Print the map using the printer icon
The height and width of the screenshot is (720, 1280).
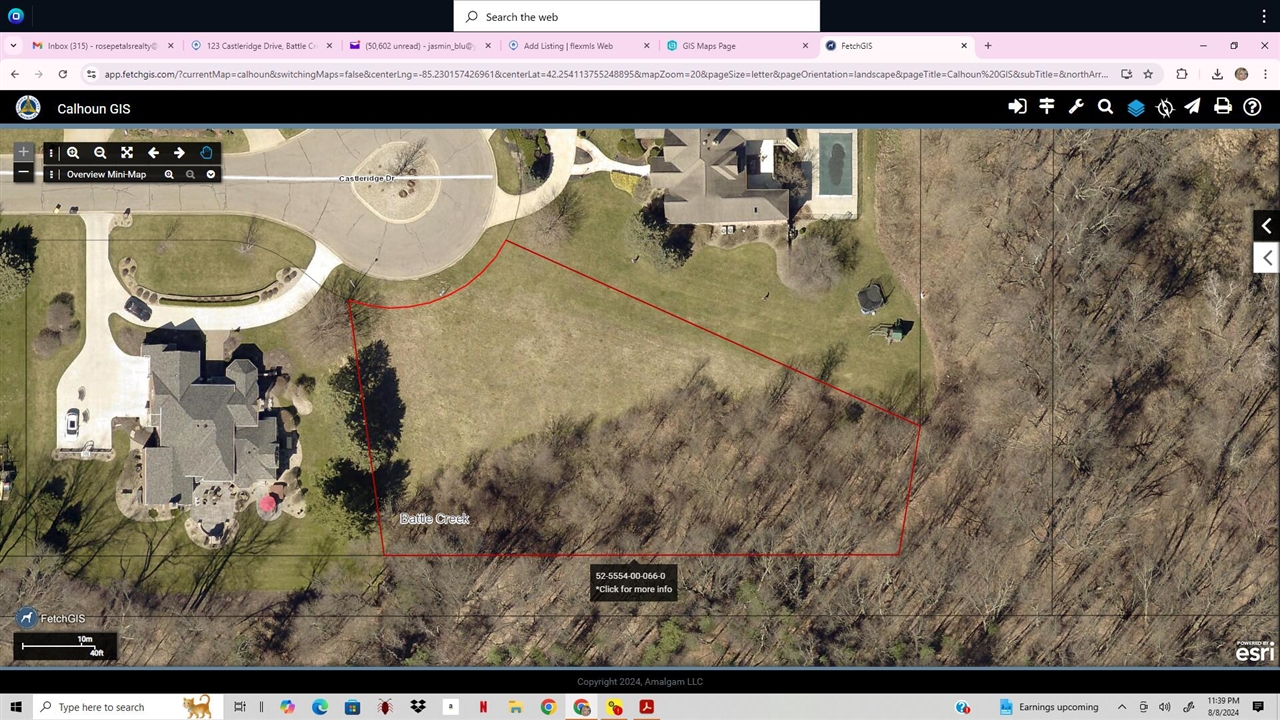click(x=1223, y=107)
